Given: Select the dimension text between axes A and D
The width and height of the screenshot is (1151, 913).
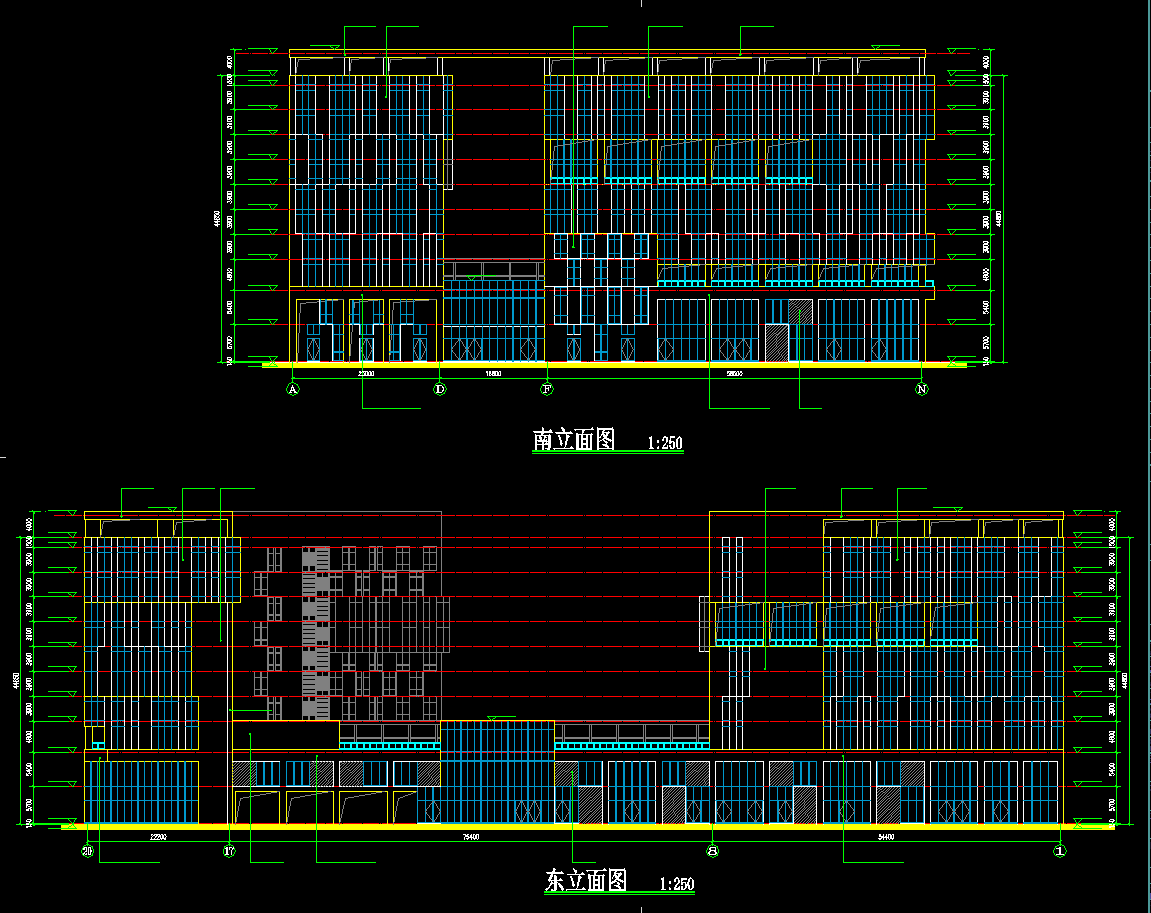Looking at the screenshot, I should coord(366,373).
